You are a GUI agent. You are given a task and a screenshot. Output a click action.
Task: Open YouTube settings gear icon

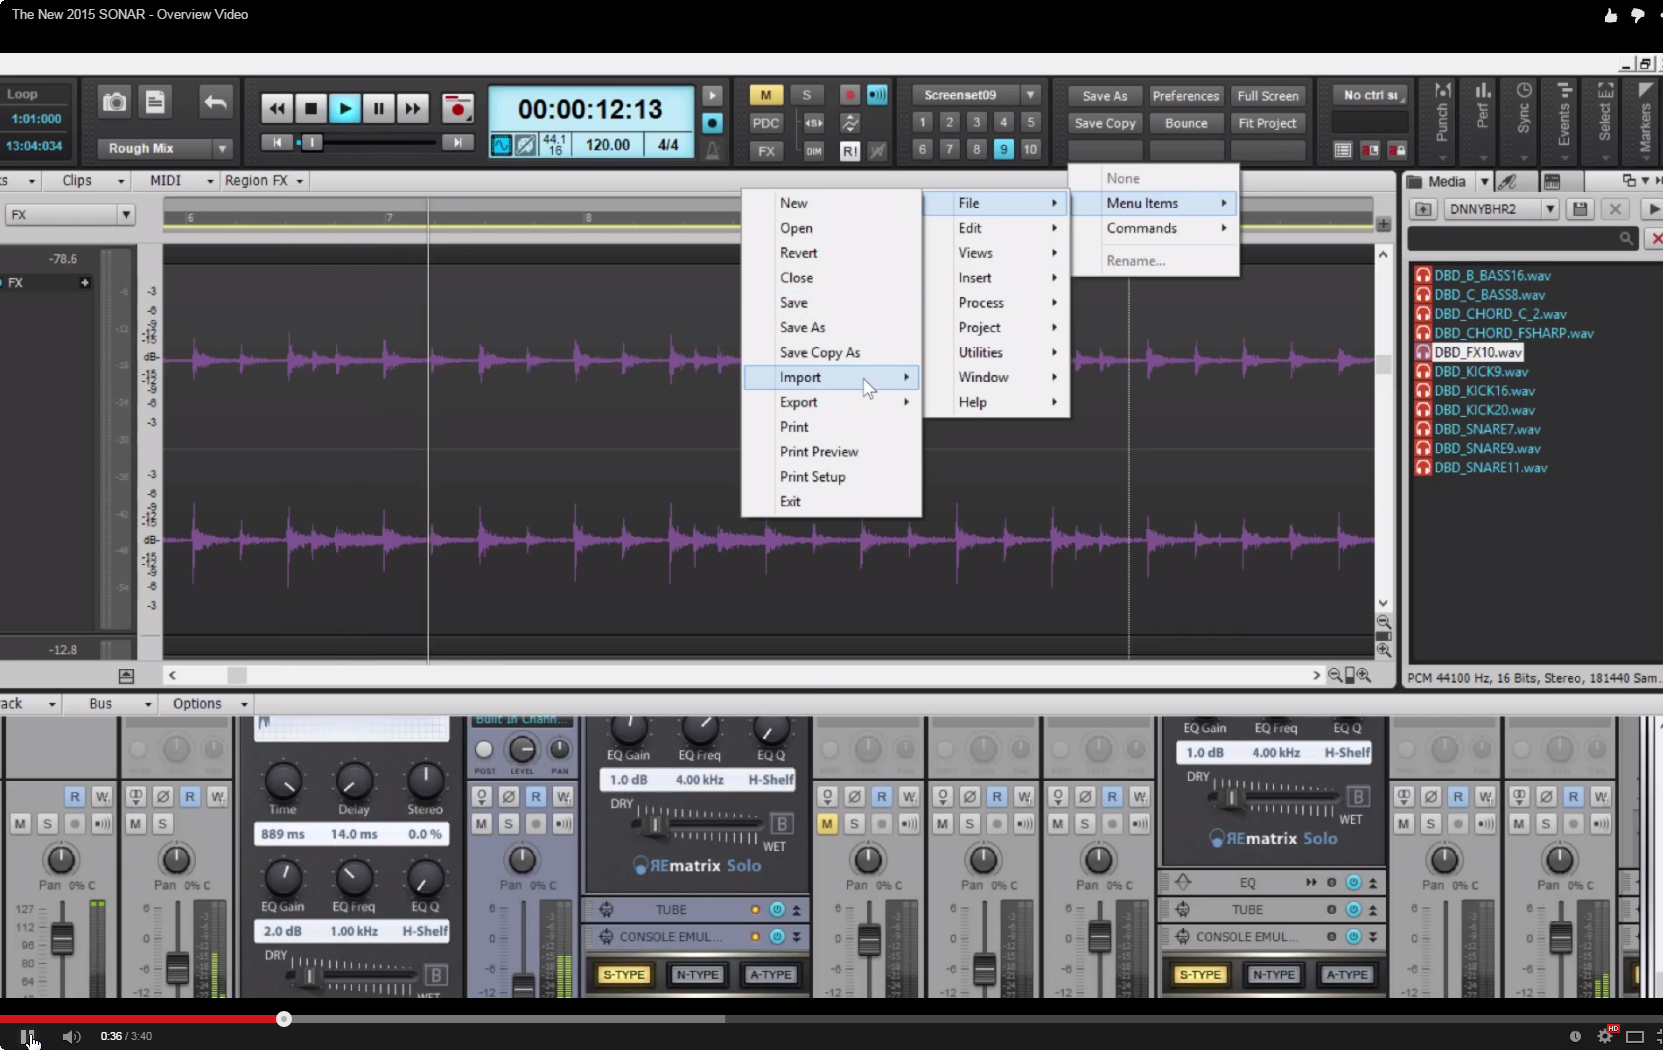1605,1036
